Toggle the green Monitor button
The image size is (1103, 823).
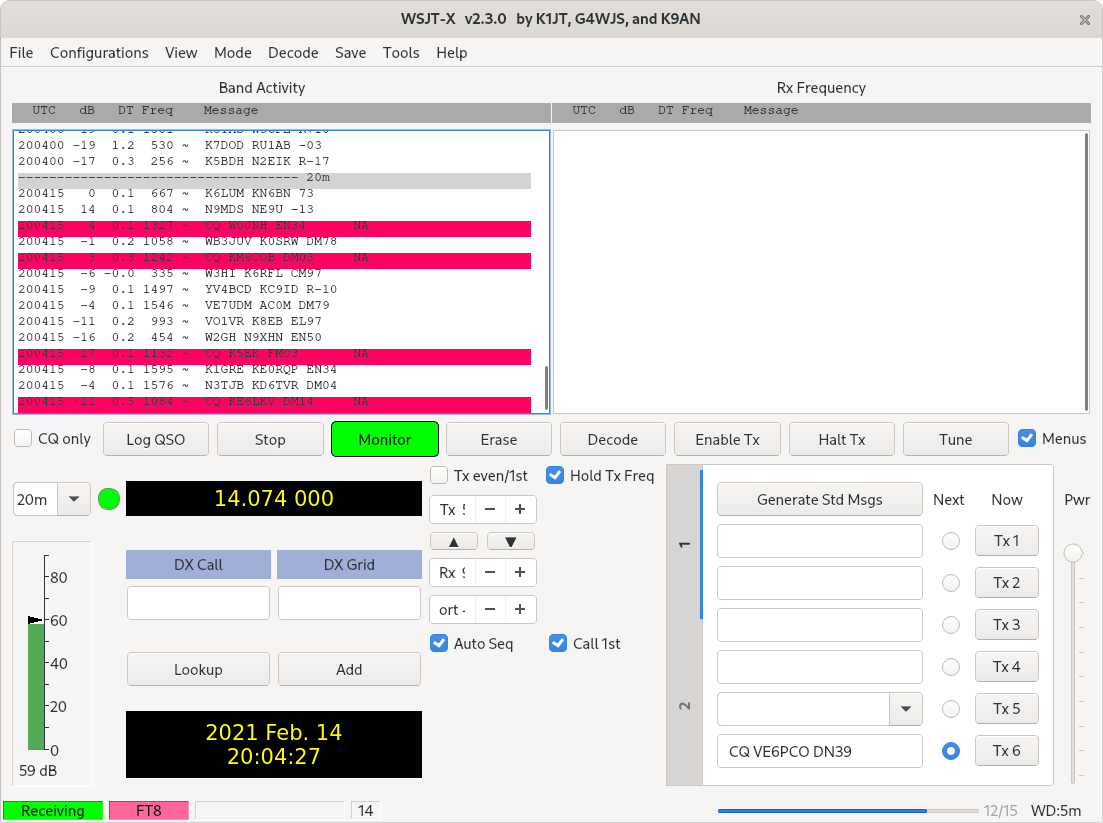[385, 440]
